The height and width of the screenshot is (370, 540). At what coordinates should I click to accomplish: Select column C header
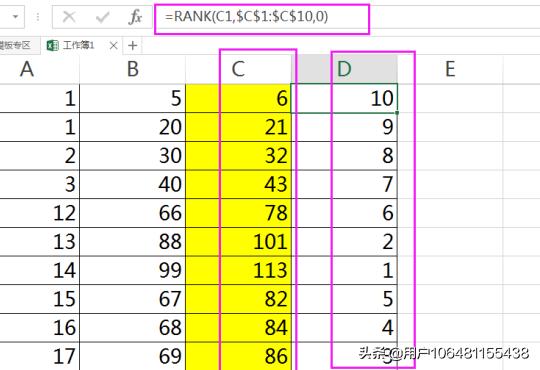tap(238, 69)
